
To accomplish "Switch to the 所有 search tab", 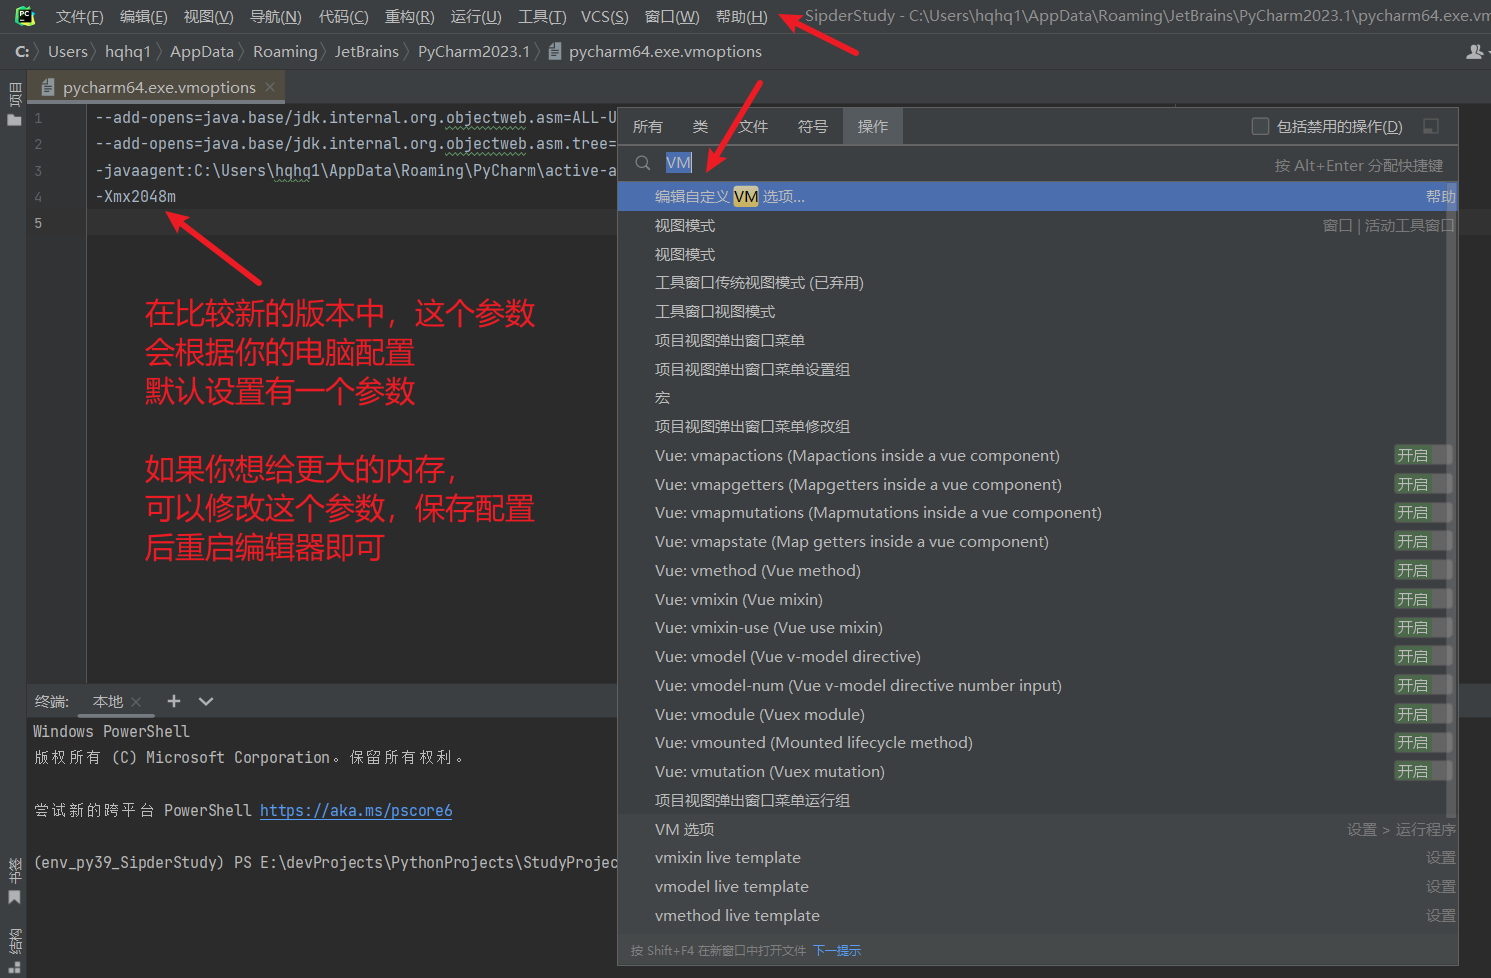I will click(x=647, y=126).
